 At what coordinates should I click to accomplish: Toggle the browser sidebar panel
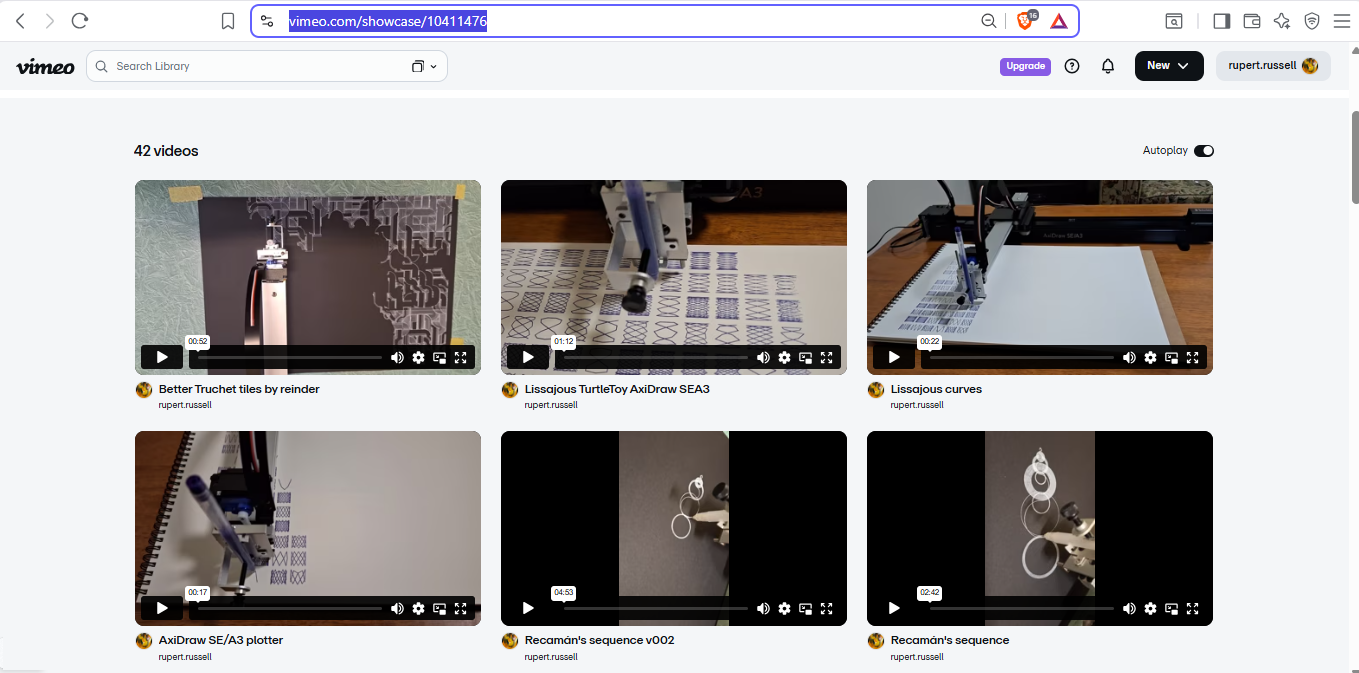pyautogui.click(x=1221, y=21)
